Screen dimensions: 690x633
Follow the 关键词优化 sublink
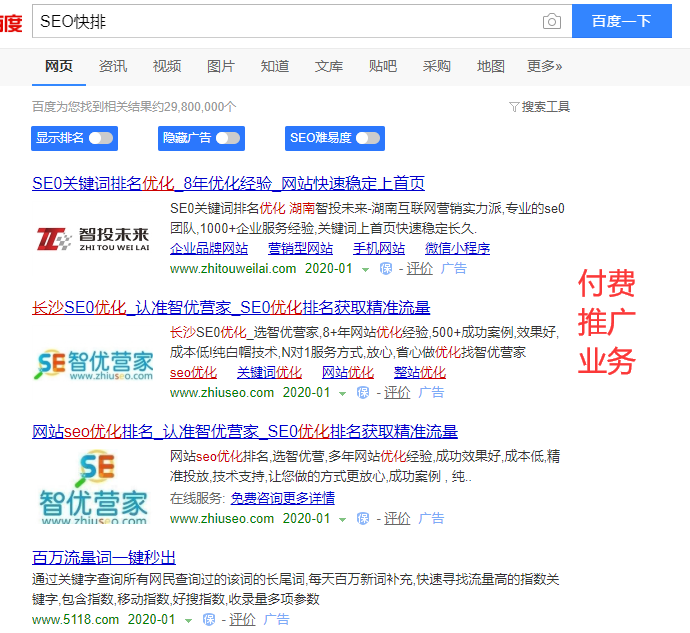269,372
